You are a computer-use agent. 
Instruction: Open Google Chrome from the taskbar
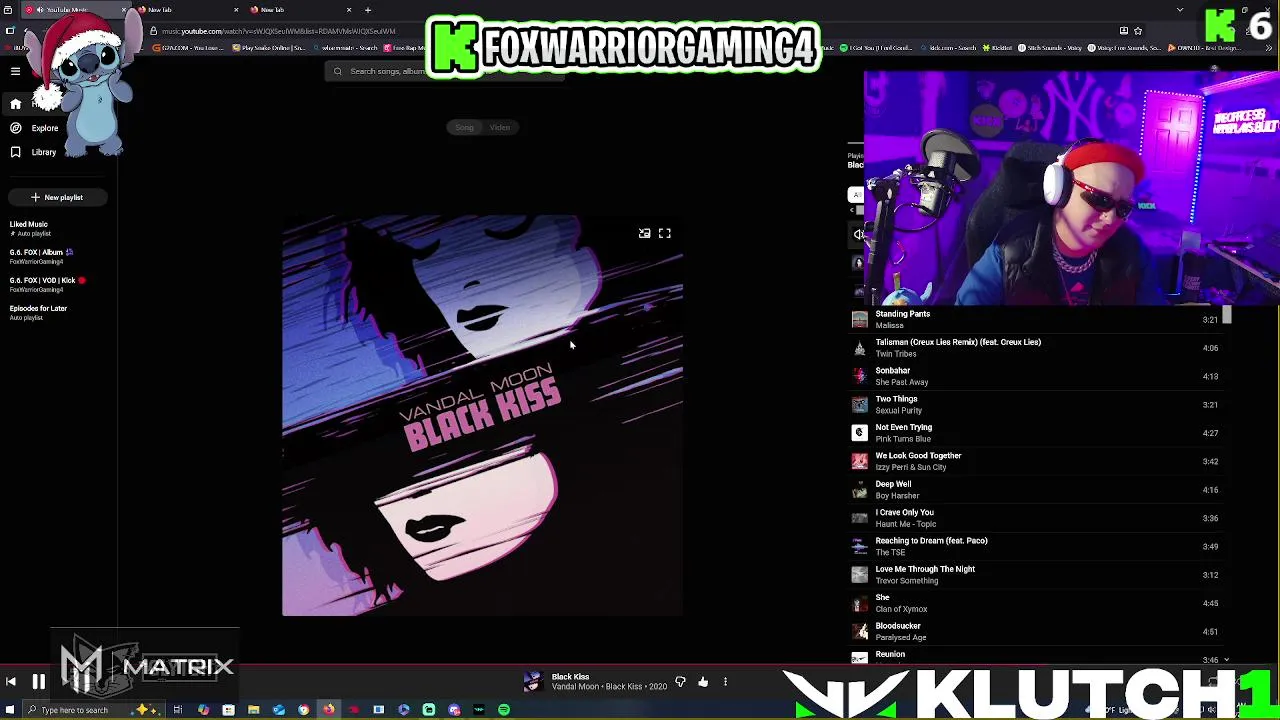coord(303,710)
